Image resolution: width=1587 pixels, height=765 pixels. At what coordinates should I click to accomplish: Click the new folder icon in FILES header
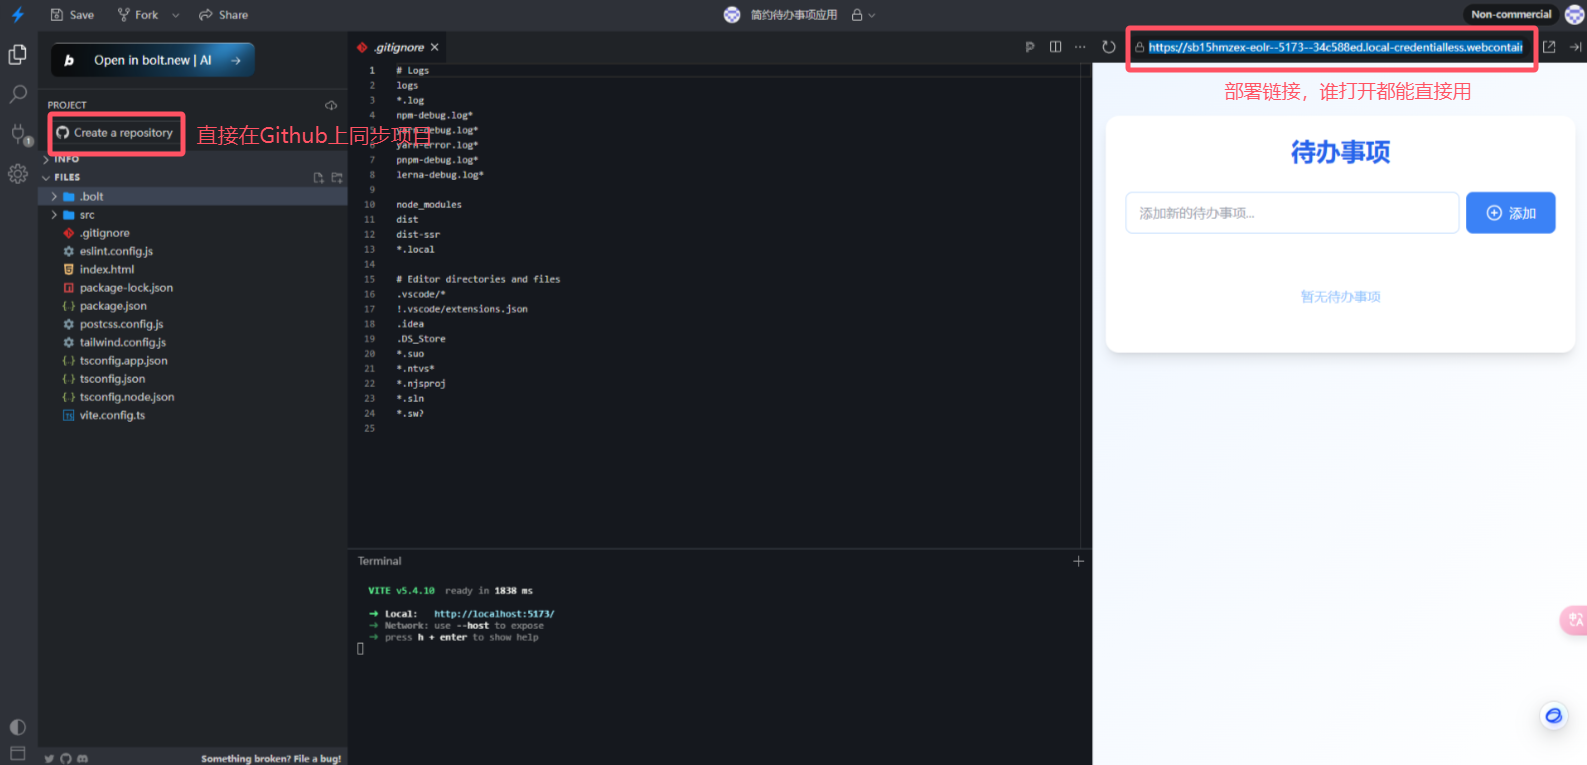(x=337, y=178)
